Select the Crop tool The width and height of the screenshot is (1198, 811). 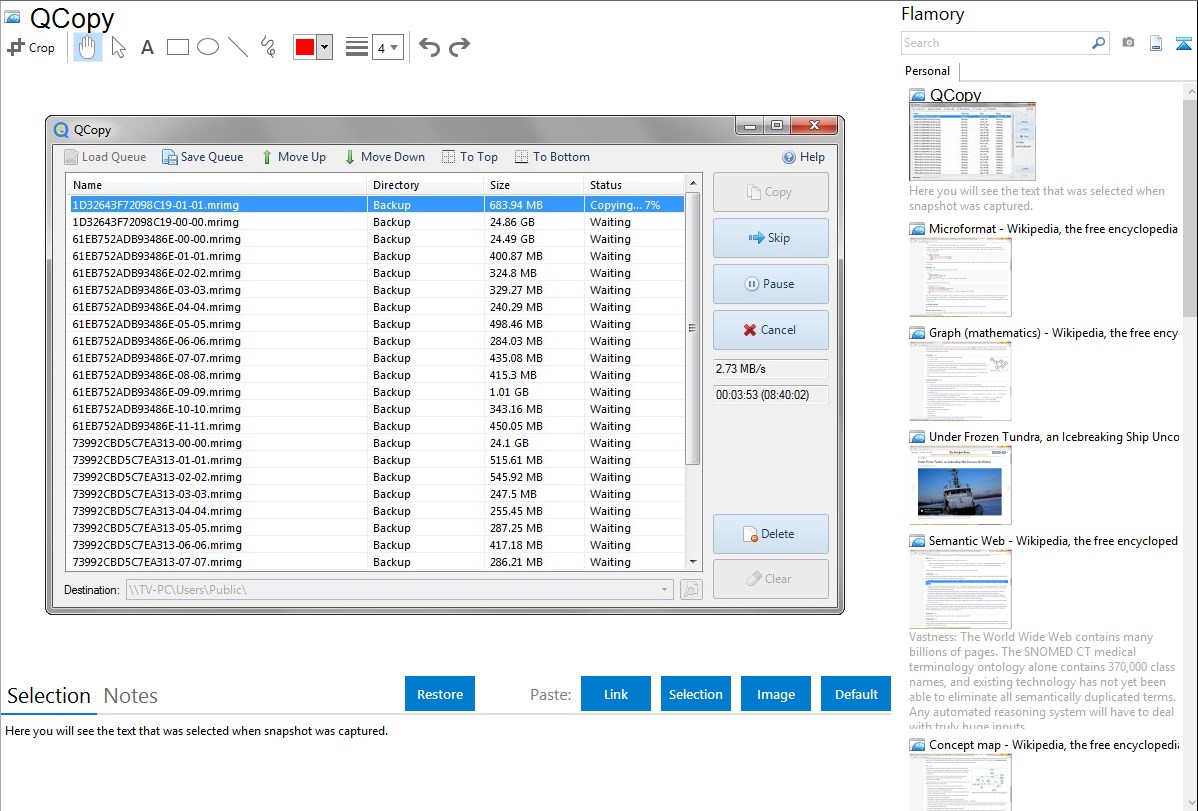click(31, 47)
